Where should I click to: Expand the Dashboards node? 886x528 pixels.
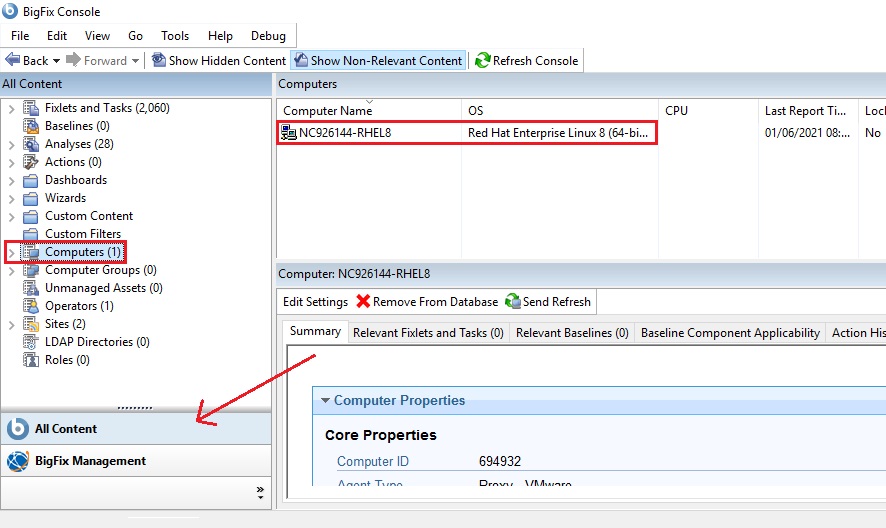(x=11, y=181)
